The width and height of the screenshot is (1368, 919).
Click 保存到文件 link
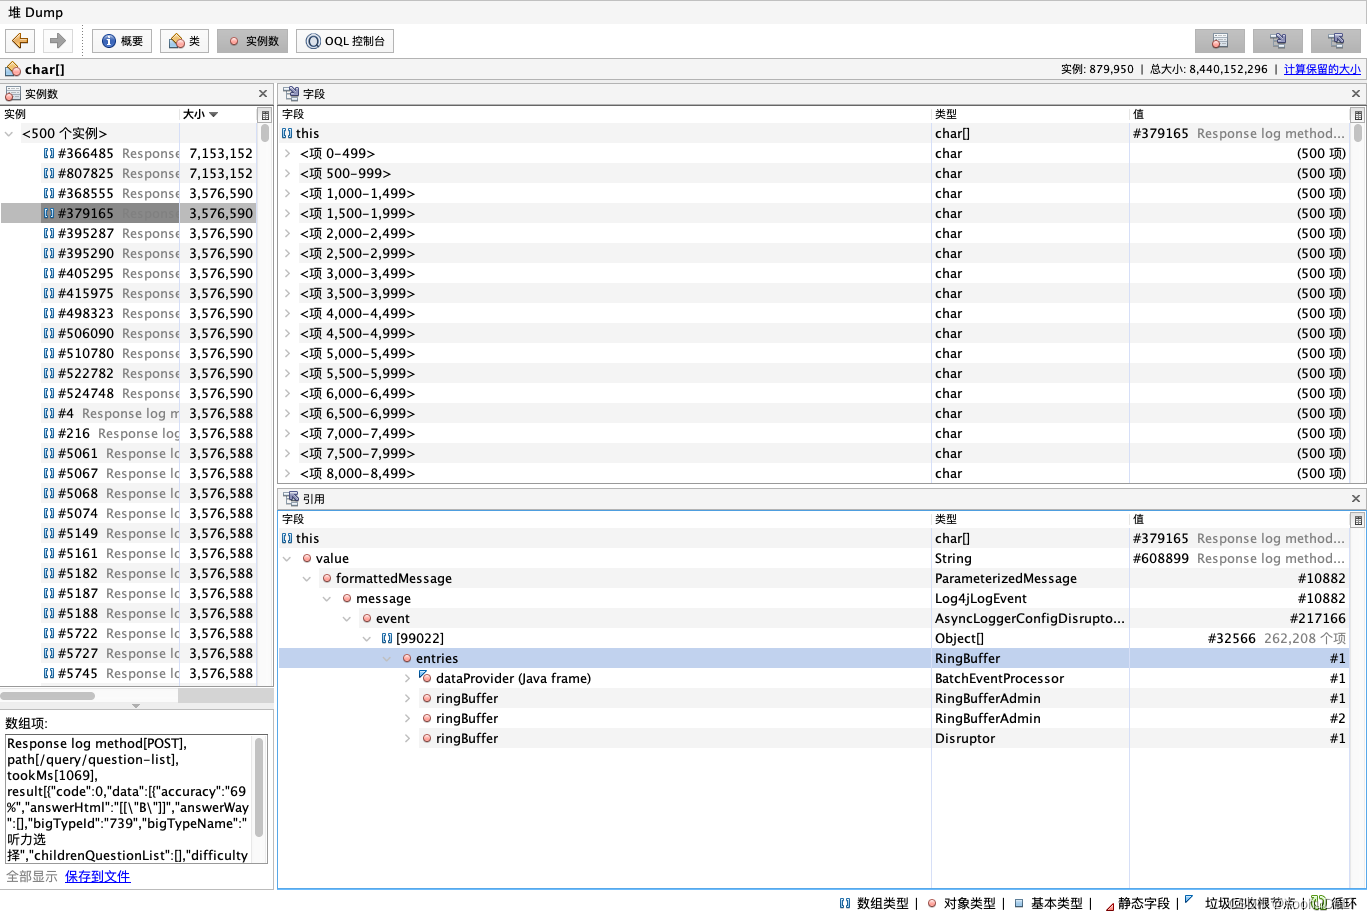pos(97,877)
